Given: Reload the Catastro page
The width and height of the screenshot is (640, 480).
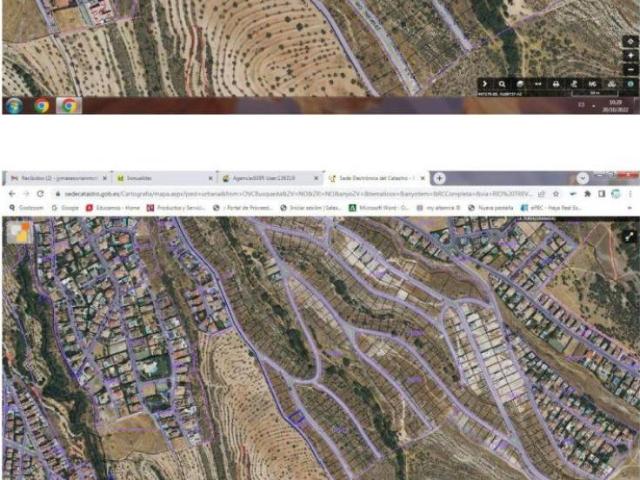Looking at the screenshot, I should coord(40,194).
